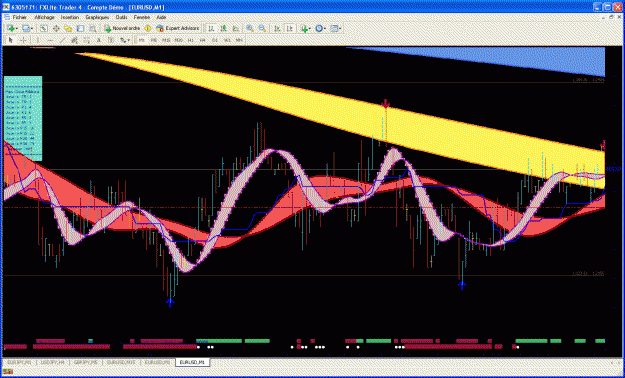Click the New Chart icon

click(10, 28)
